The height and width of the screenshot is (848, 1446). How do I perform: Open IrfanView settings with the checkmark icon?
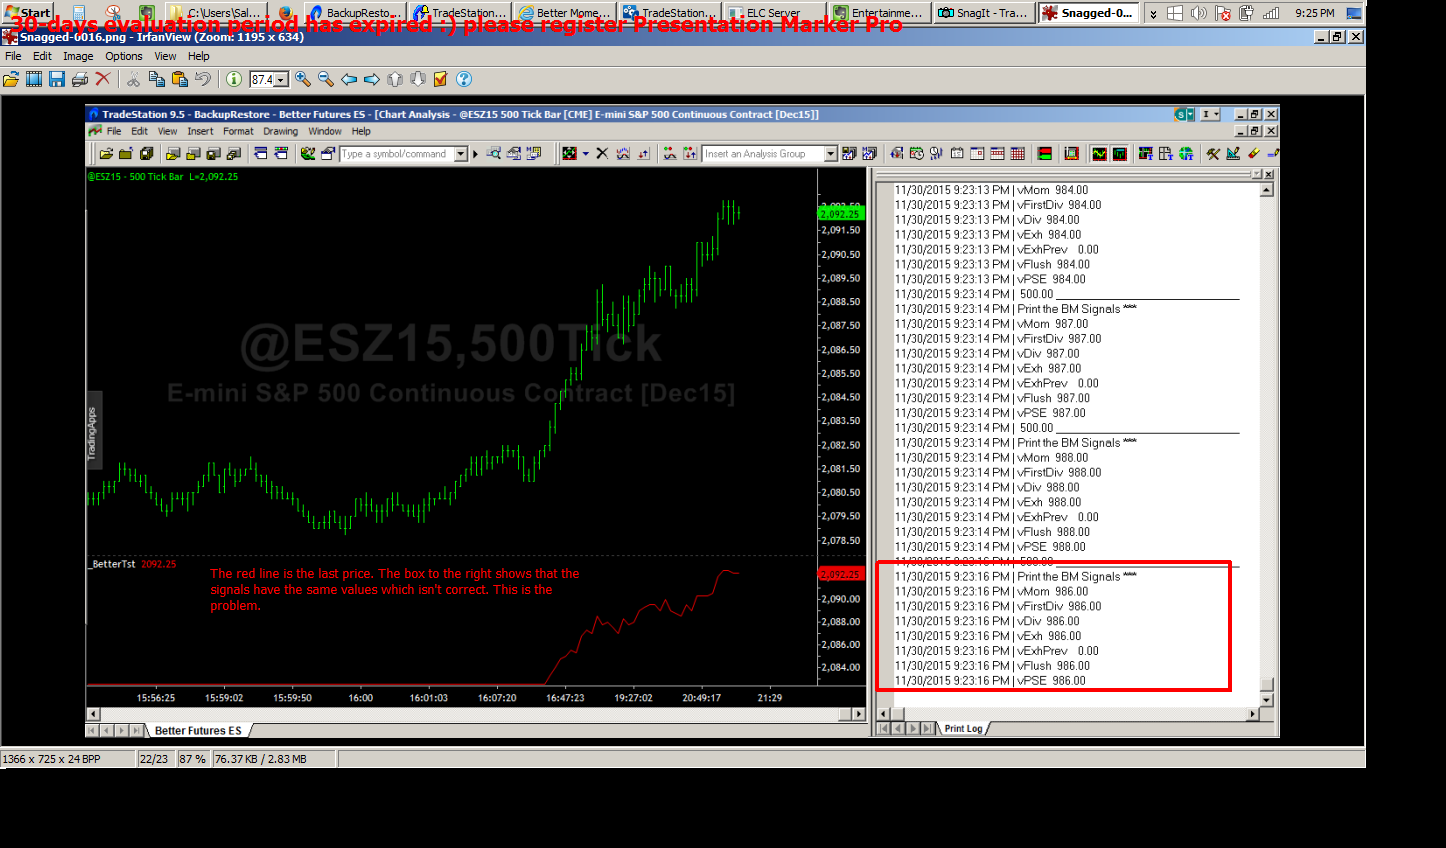[x=441, y=79]
